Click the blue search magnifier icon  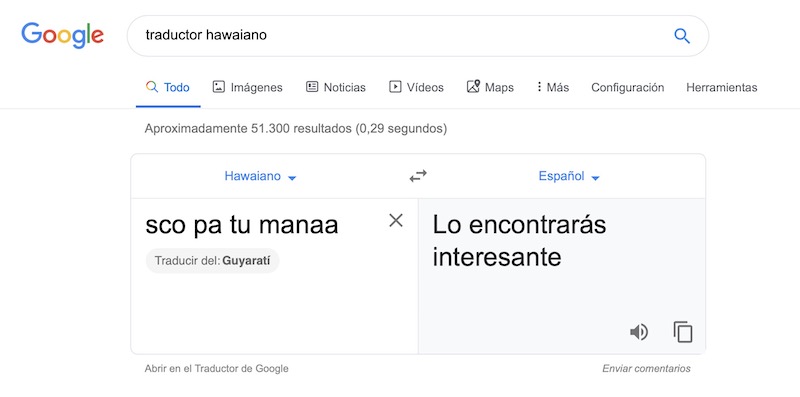(x=682, y=36)
